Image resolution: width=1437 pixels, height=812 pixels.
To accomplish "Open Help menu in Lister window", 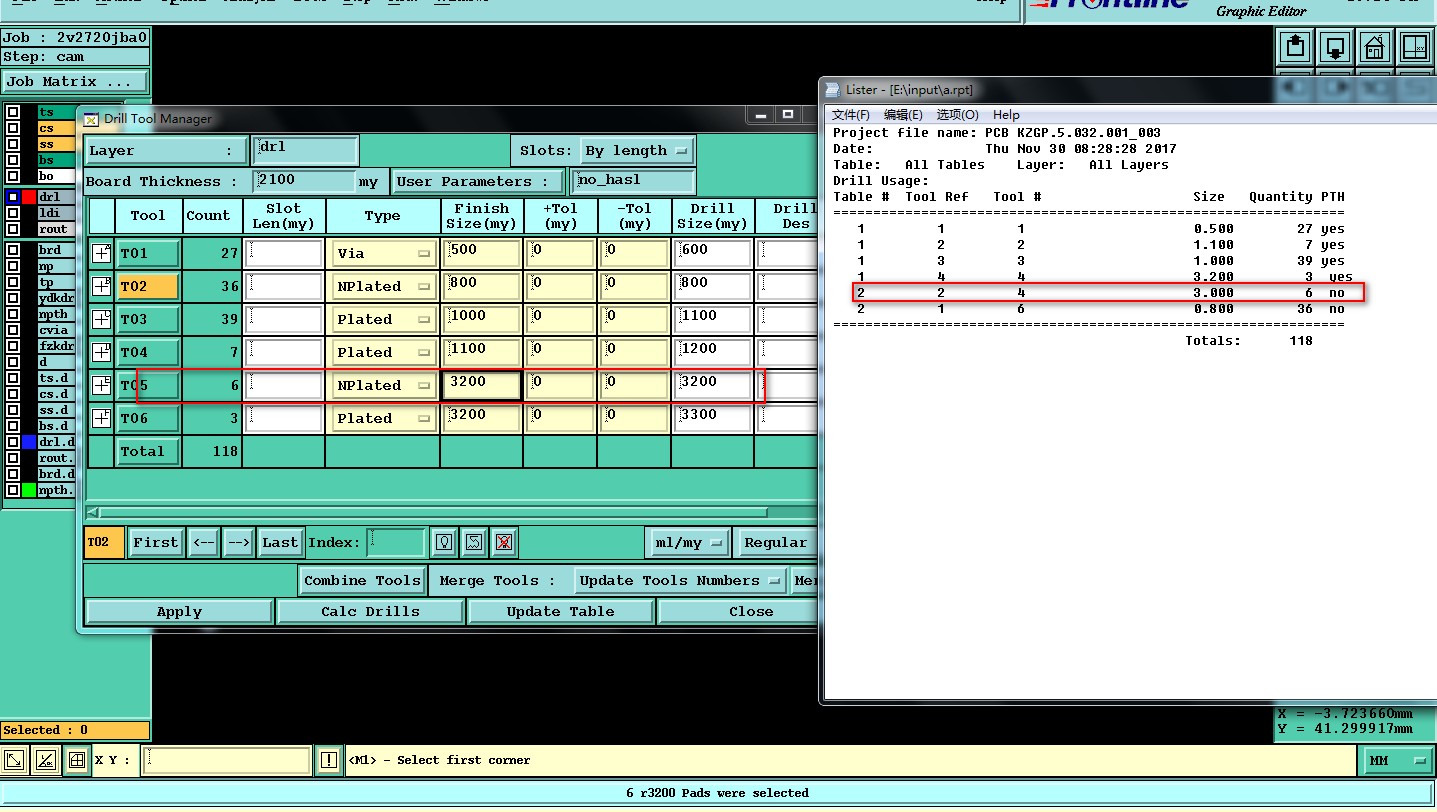I will click(1006, 115).
